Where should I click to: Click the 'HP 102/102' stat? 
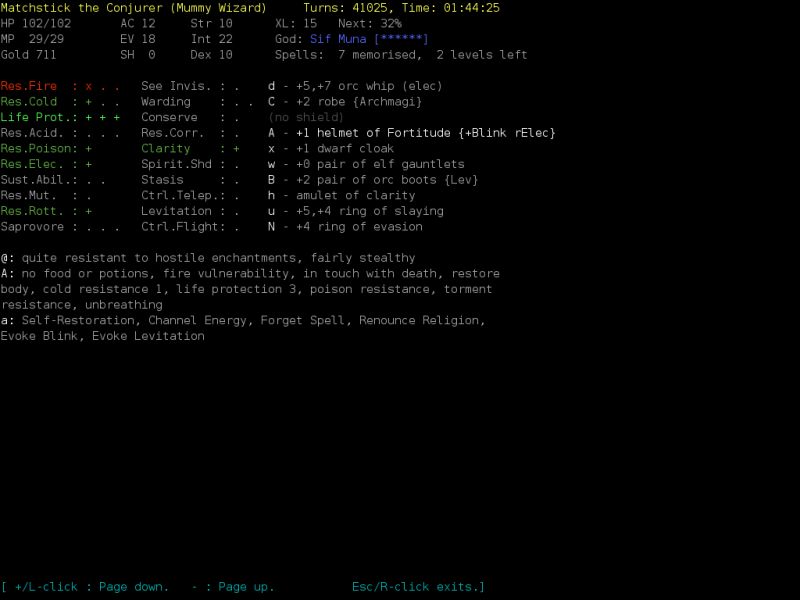[x=36, y=23]
